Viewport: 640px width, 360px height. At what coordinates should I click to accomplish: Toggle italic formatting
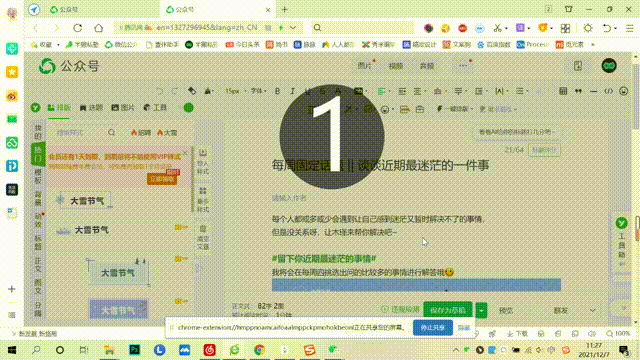coord(292,91)
